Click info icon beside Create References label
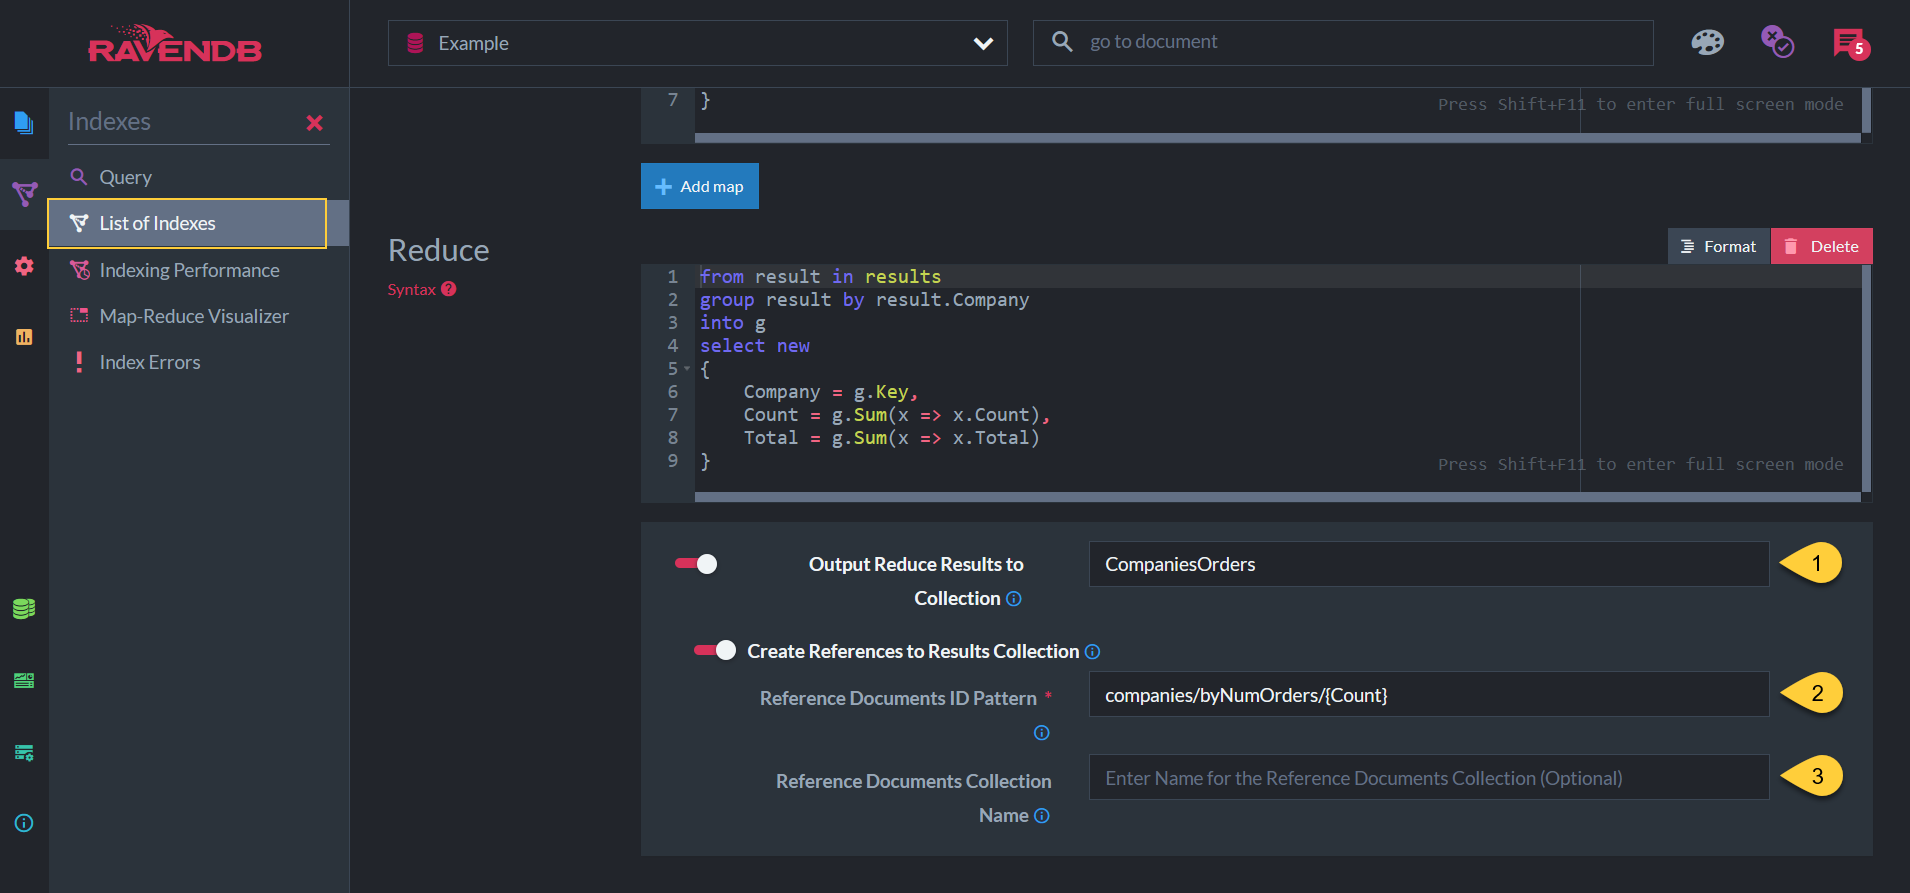Viewport: 1910px width, 893px height. click(1093, 652)
